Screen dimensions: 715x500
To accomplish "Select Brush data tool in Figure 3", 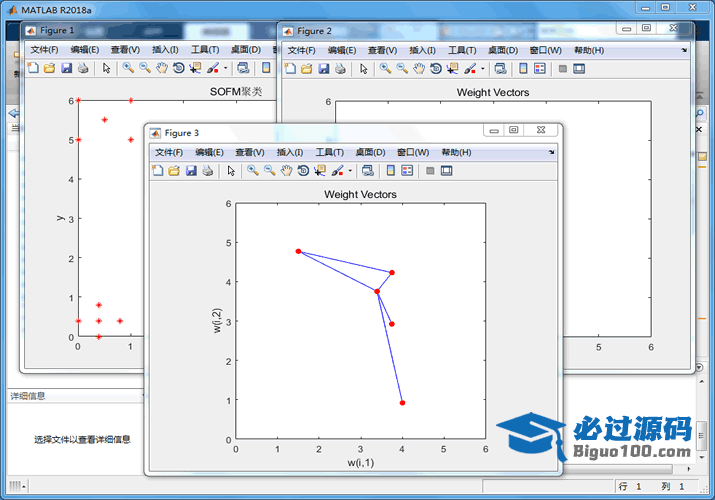I will point(337,171).
